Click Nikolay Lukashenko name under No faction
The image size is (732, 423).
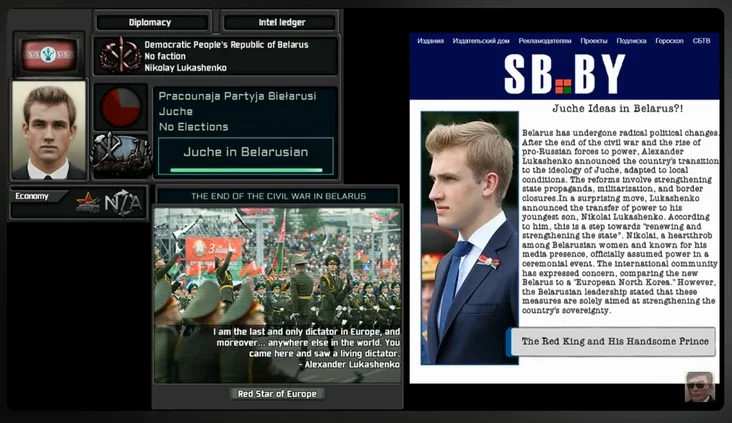[185, 68]
